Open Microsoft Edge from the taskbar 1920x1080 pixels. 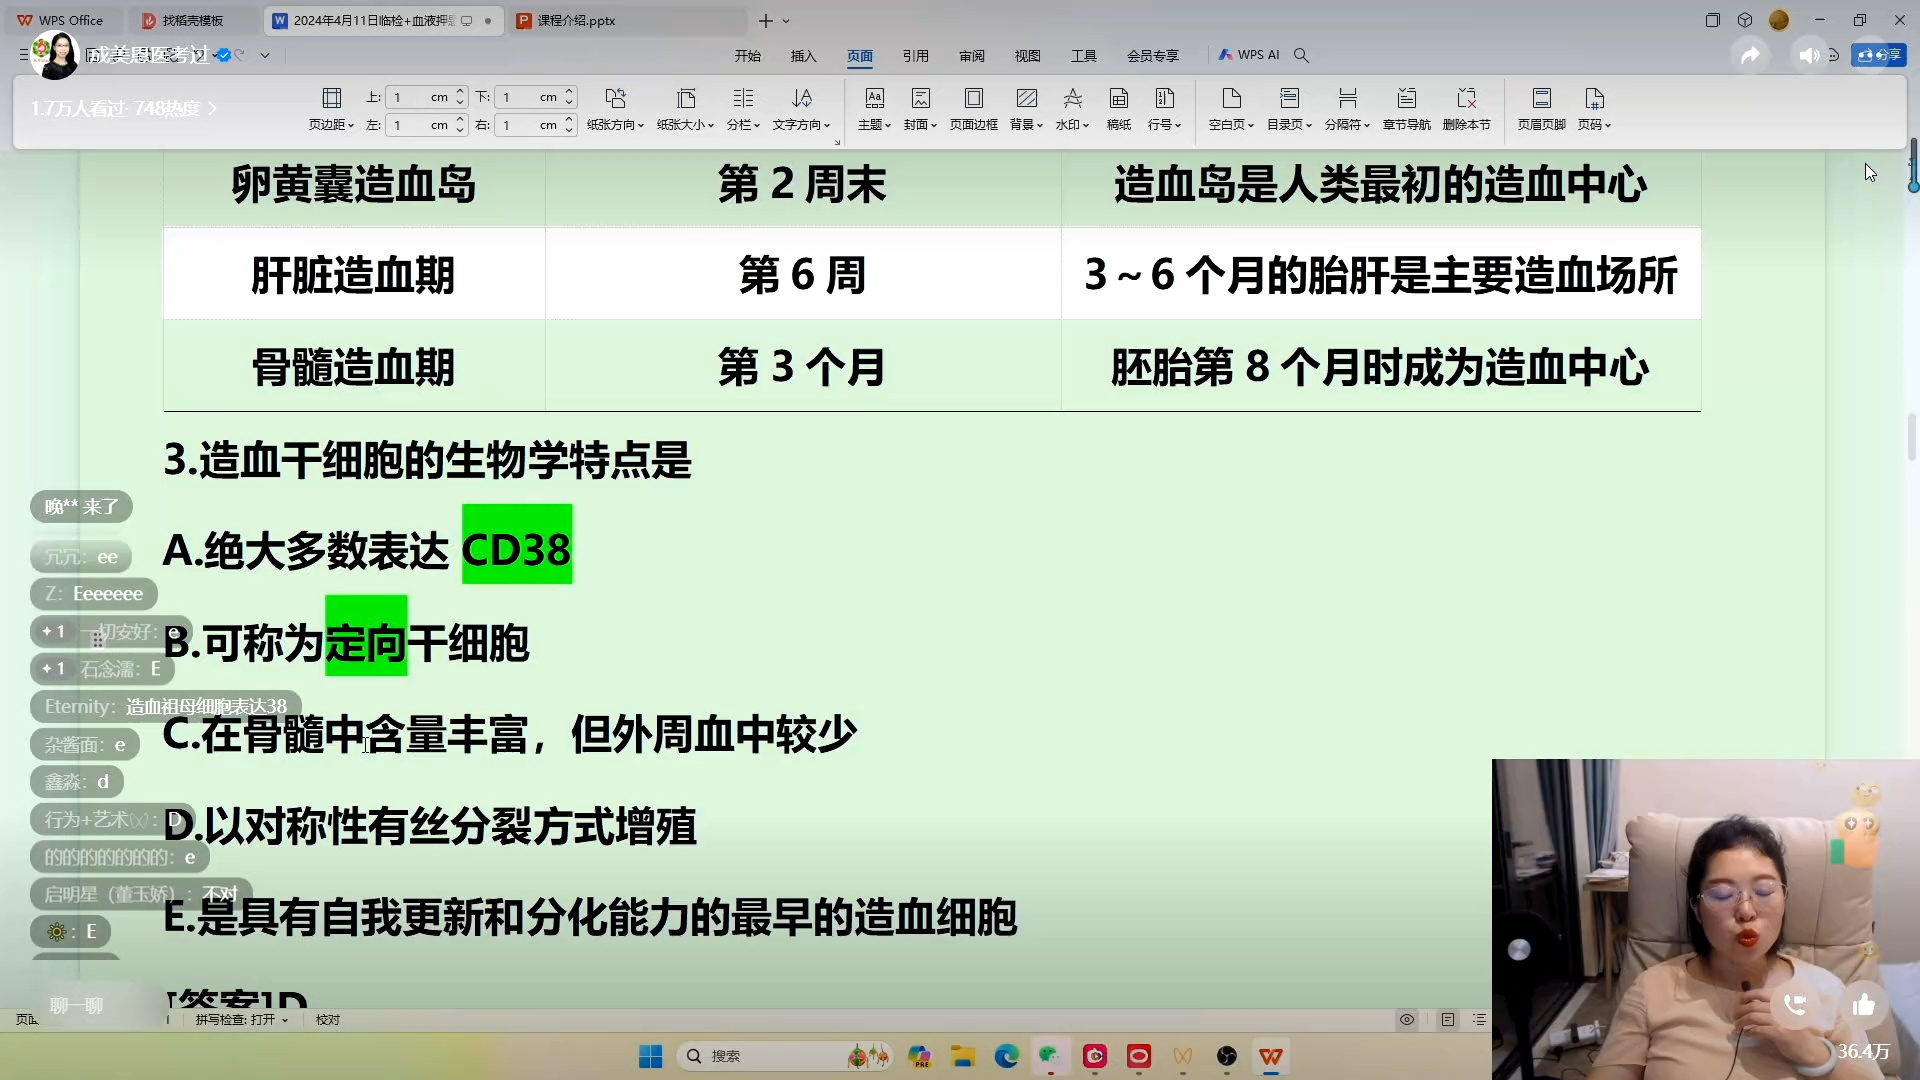click(1006, 1056)
